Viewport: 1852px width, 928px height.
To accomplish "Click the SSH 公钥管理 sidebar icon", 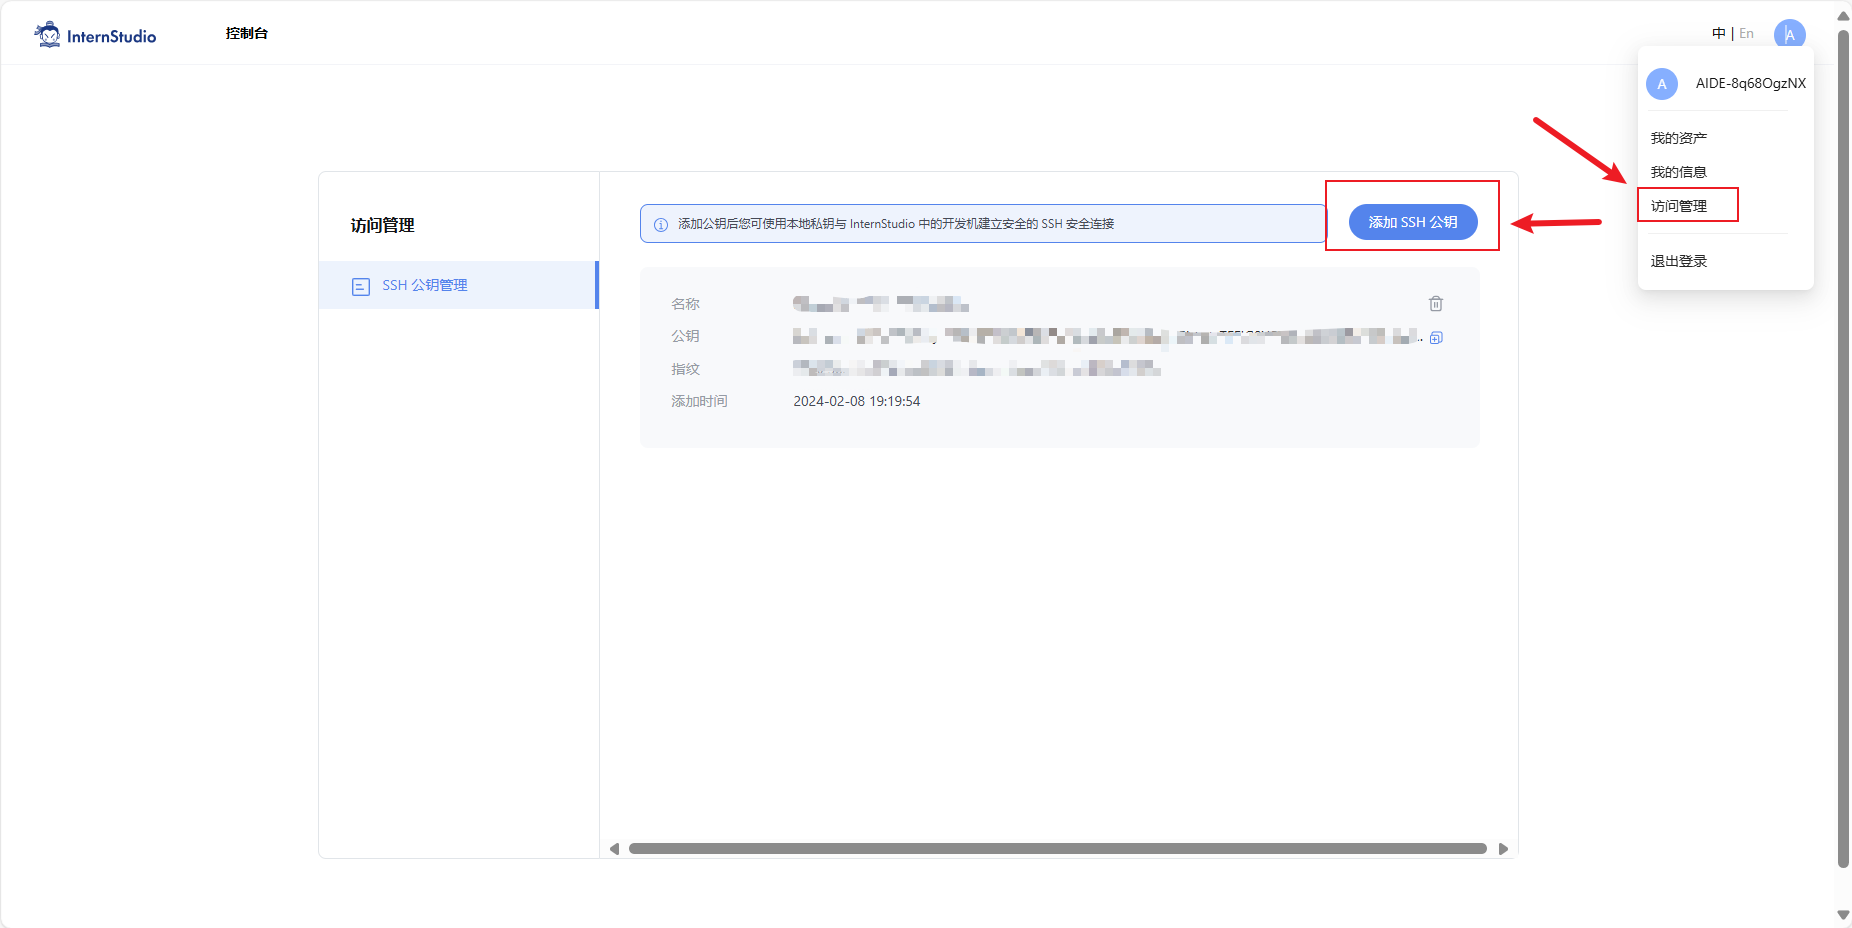I will click(x=361, y=287).
